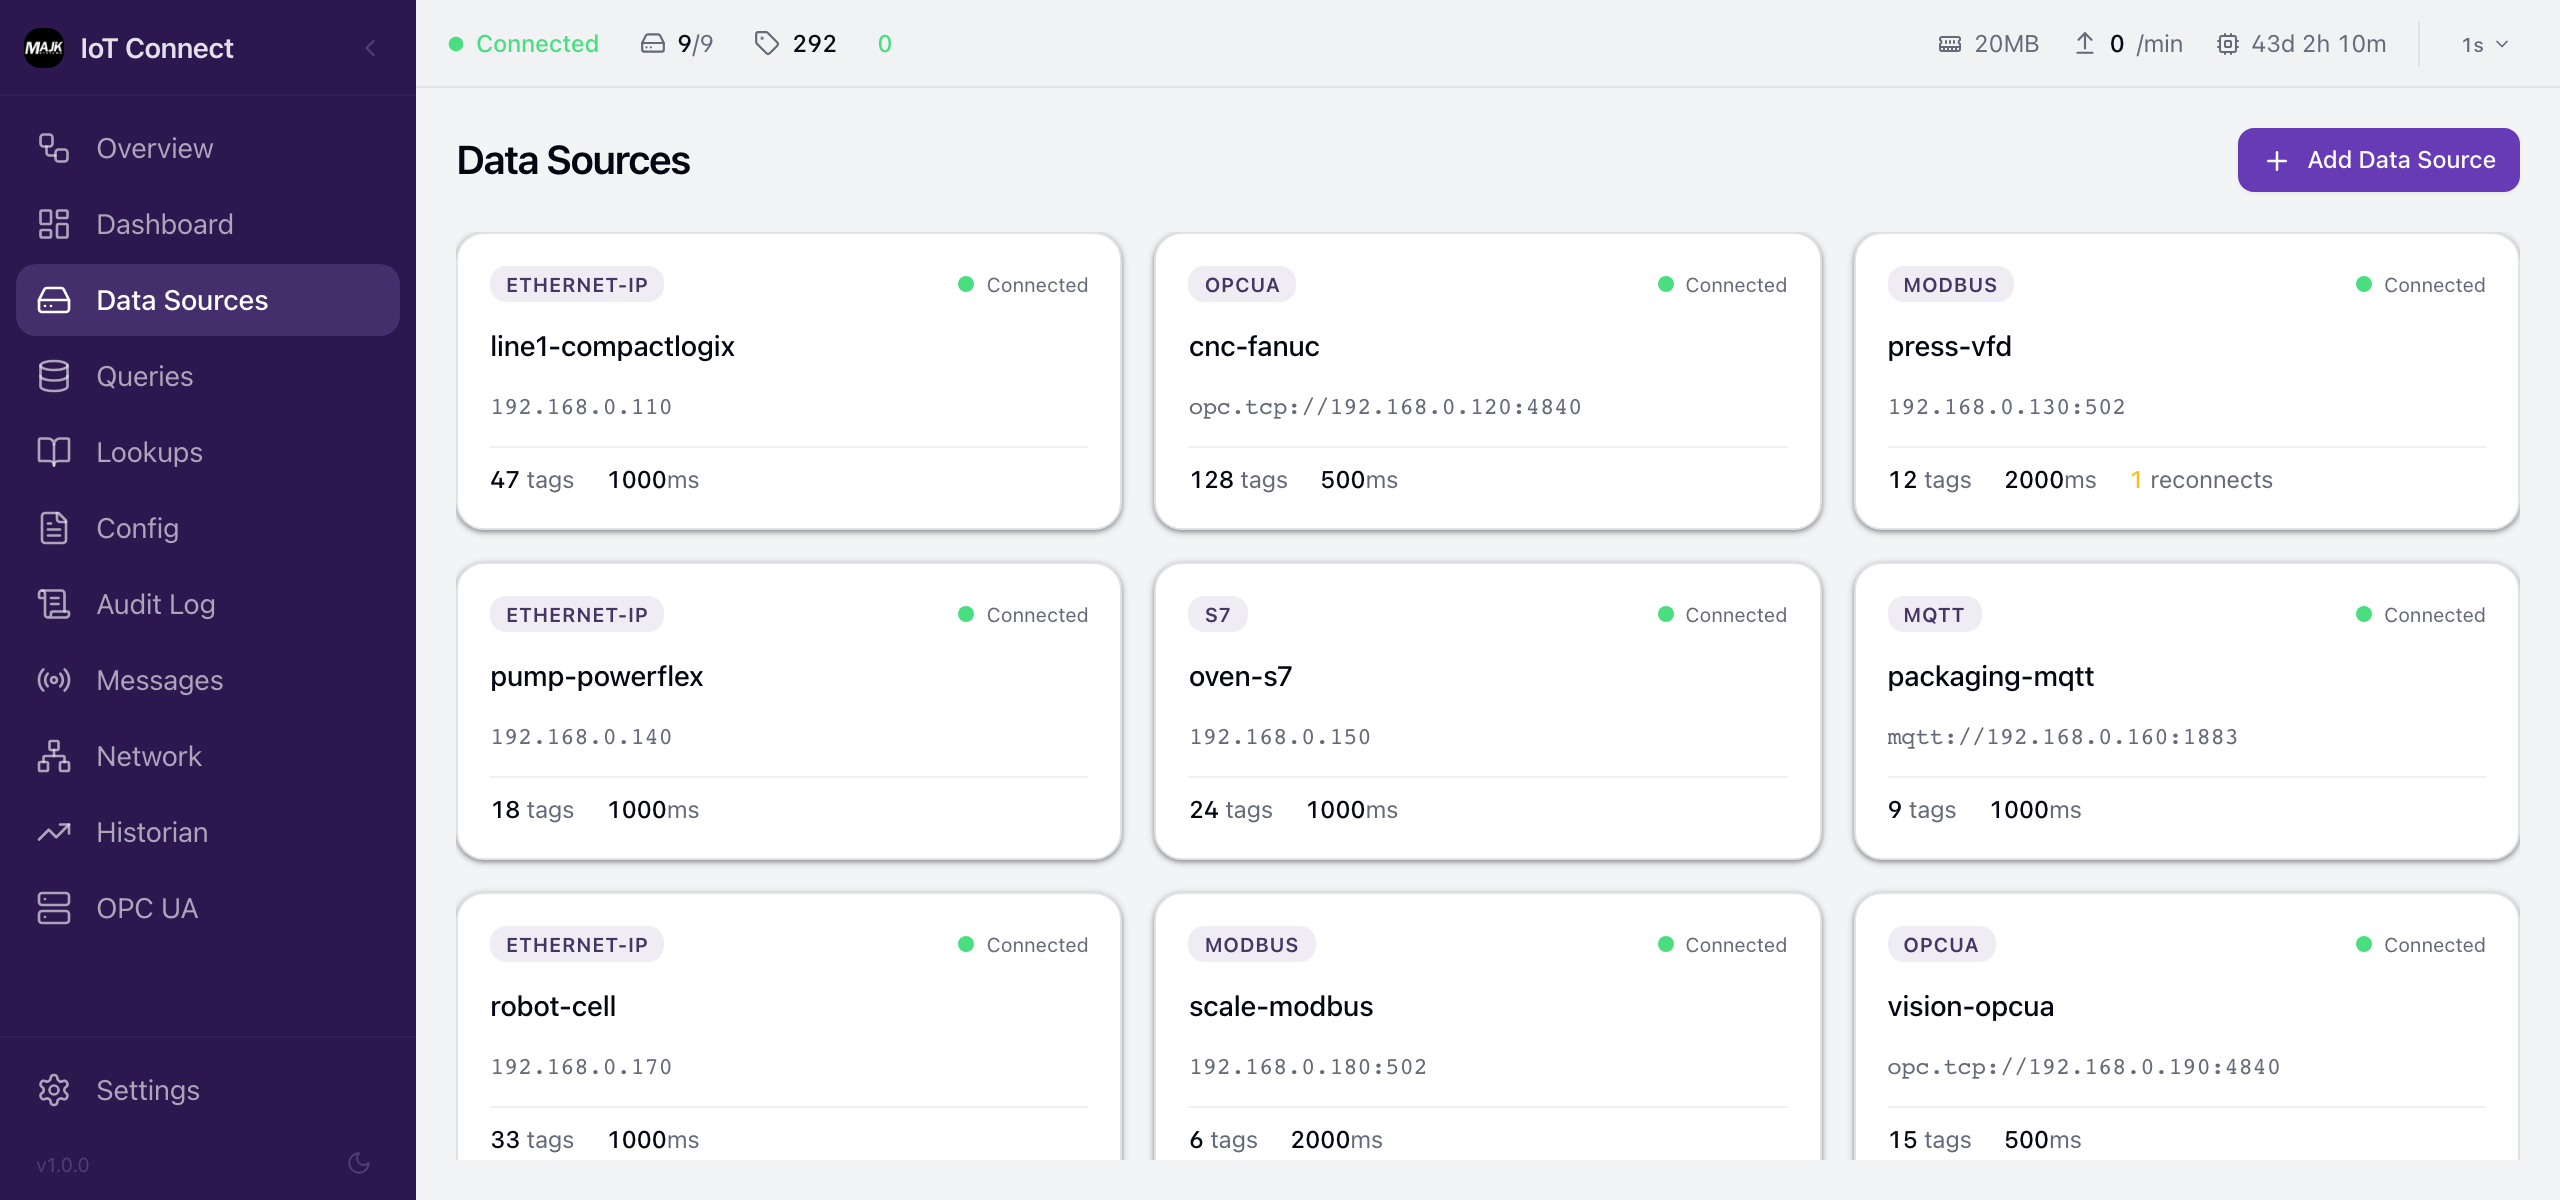Select the packaging-mqtt card title
The width and height of the screenshot is (2560, 1200).
click(1991, 677)
